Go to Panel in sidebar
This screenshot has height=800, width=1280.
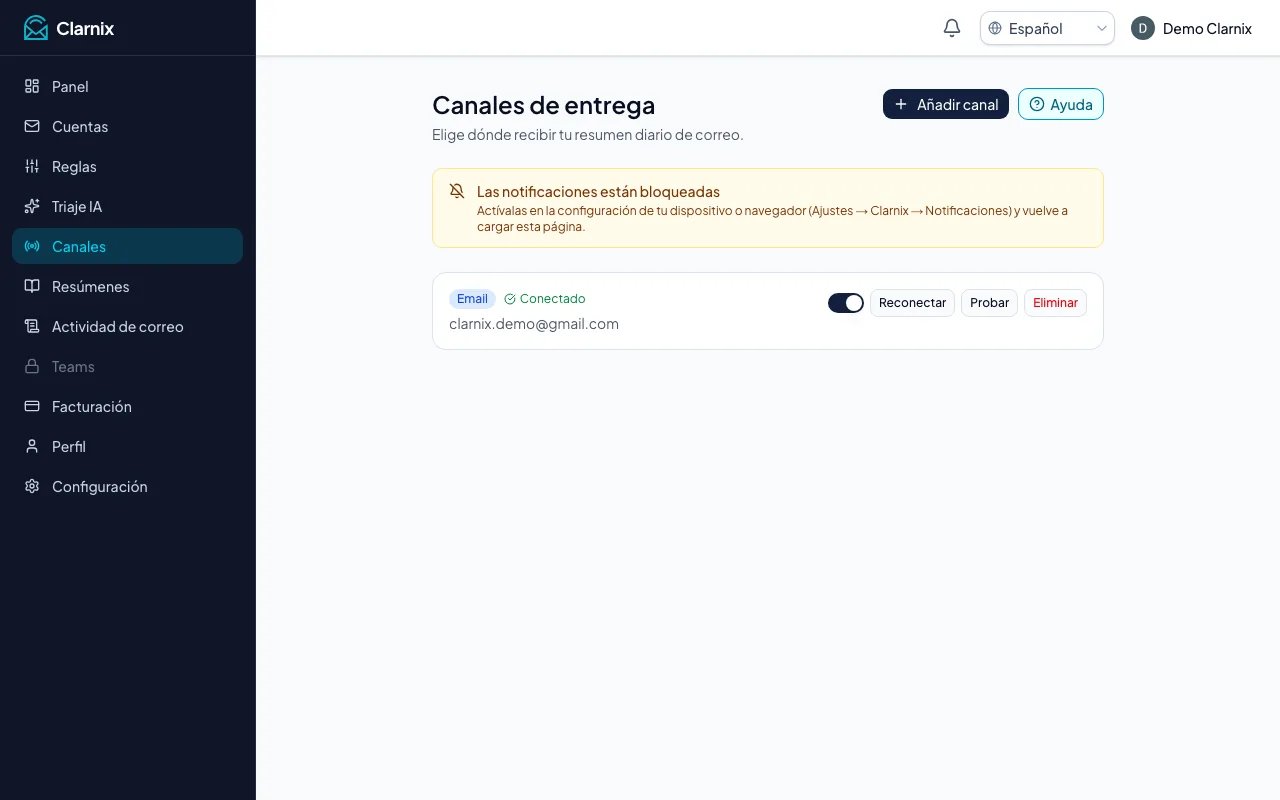pyautogui.click(x=127, y=86)
